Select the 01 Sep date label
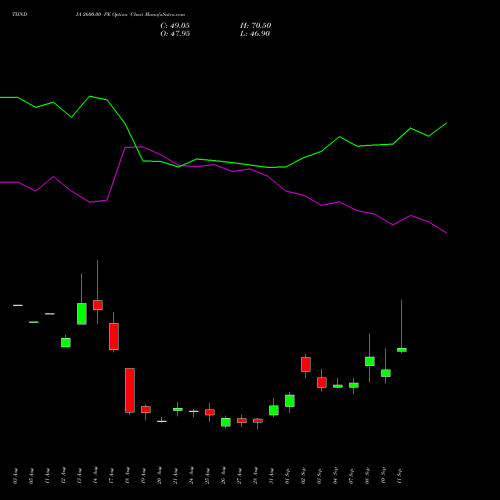 (x=287, y=476)
